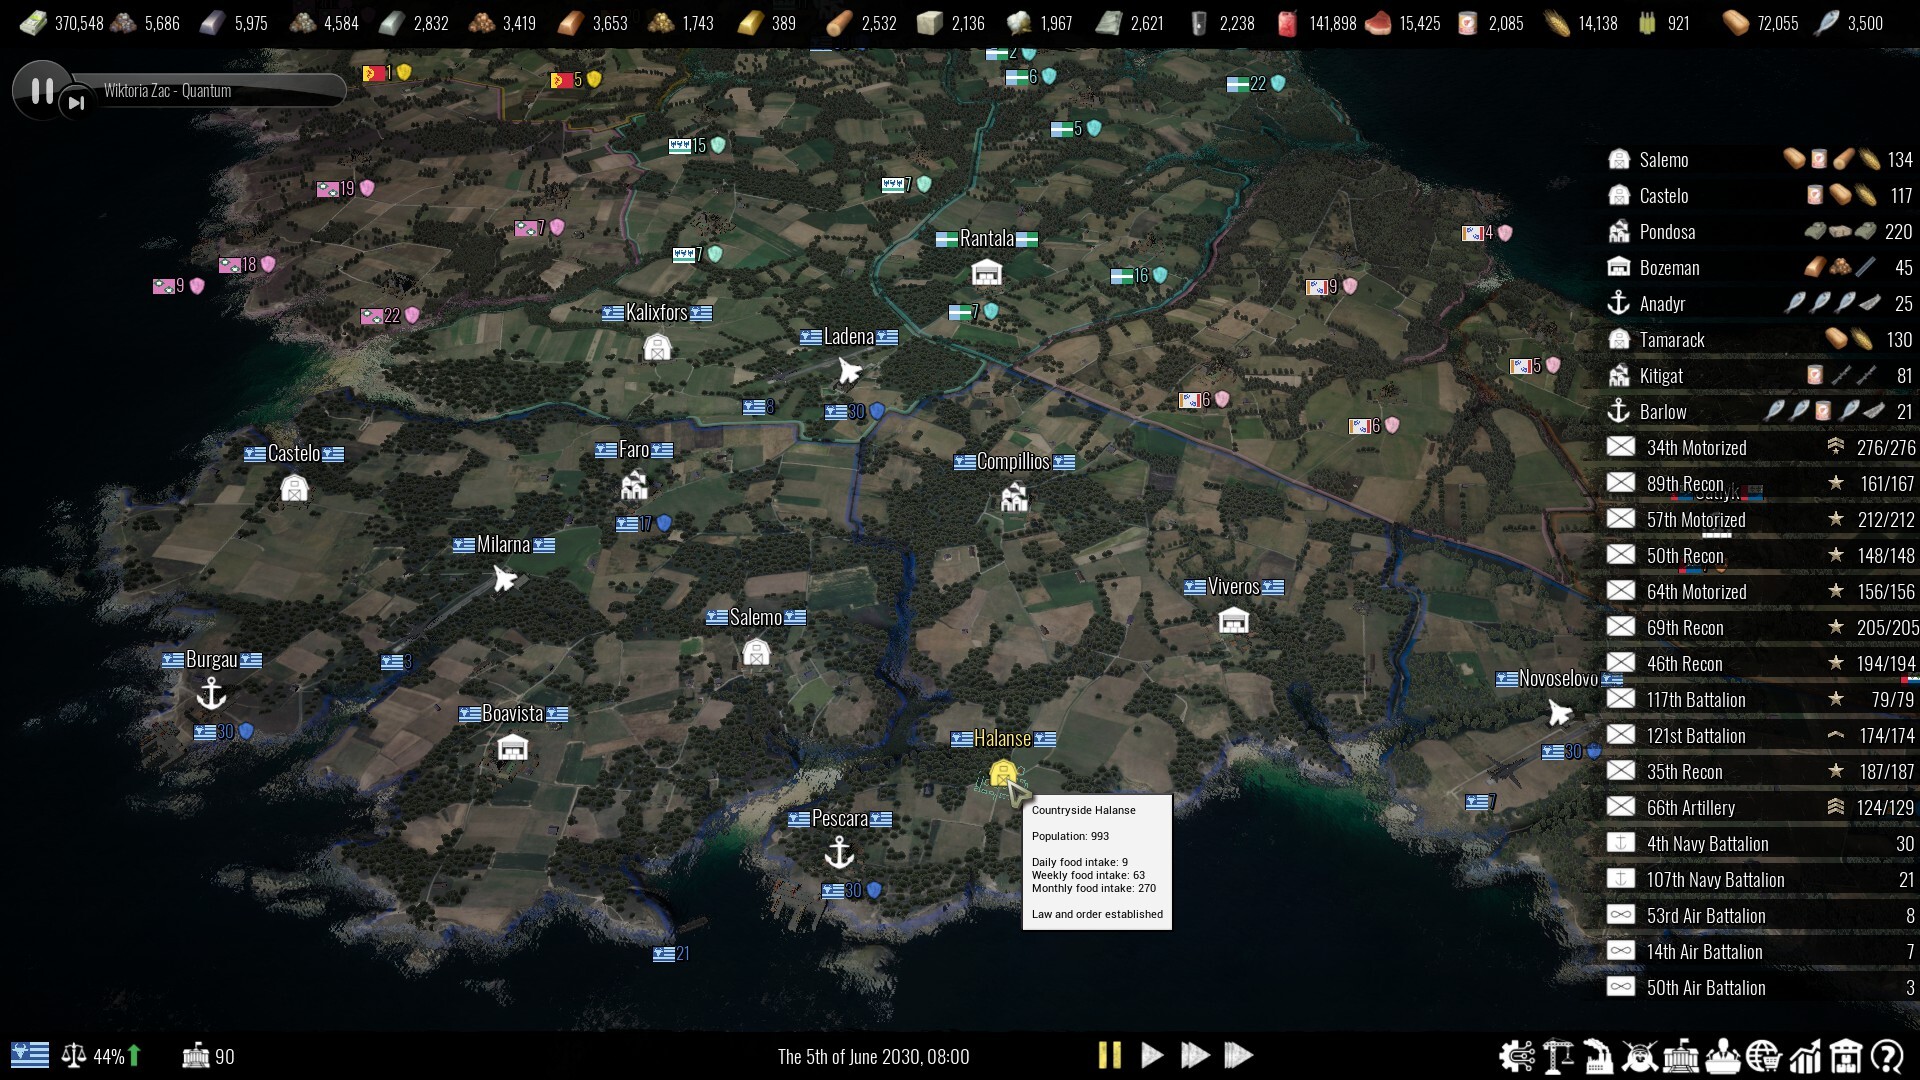
Task: Click the Compillios city label
Action: (x=1013, y=462)
